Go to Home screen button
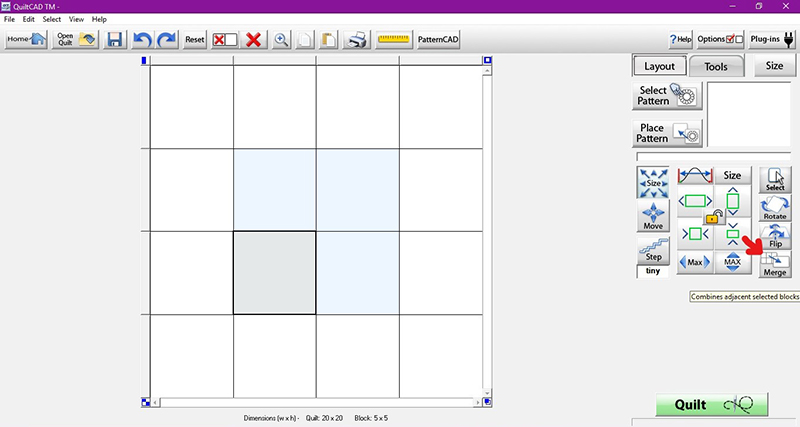The image size is (800, 427). [26, 39]
